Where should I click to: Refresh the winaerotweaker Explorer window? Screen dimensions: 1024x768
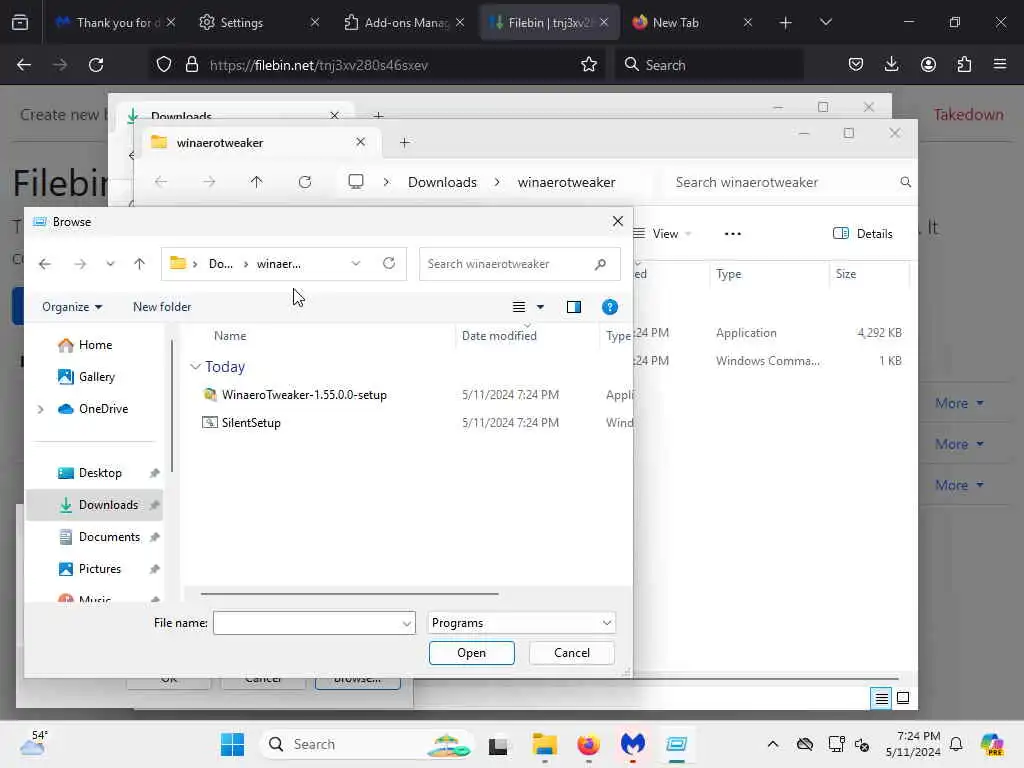point(304,182)
